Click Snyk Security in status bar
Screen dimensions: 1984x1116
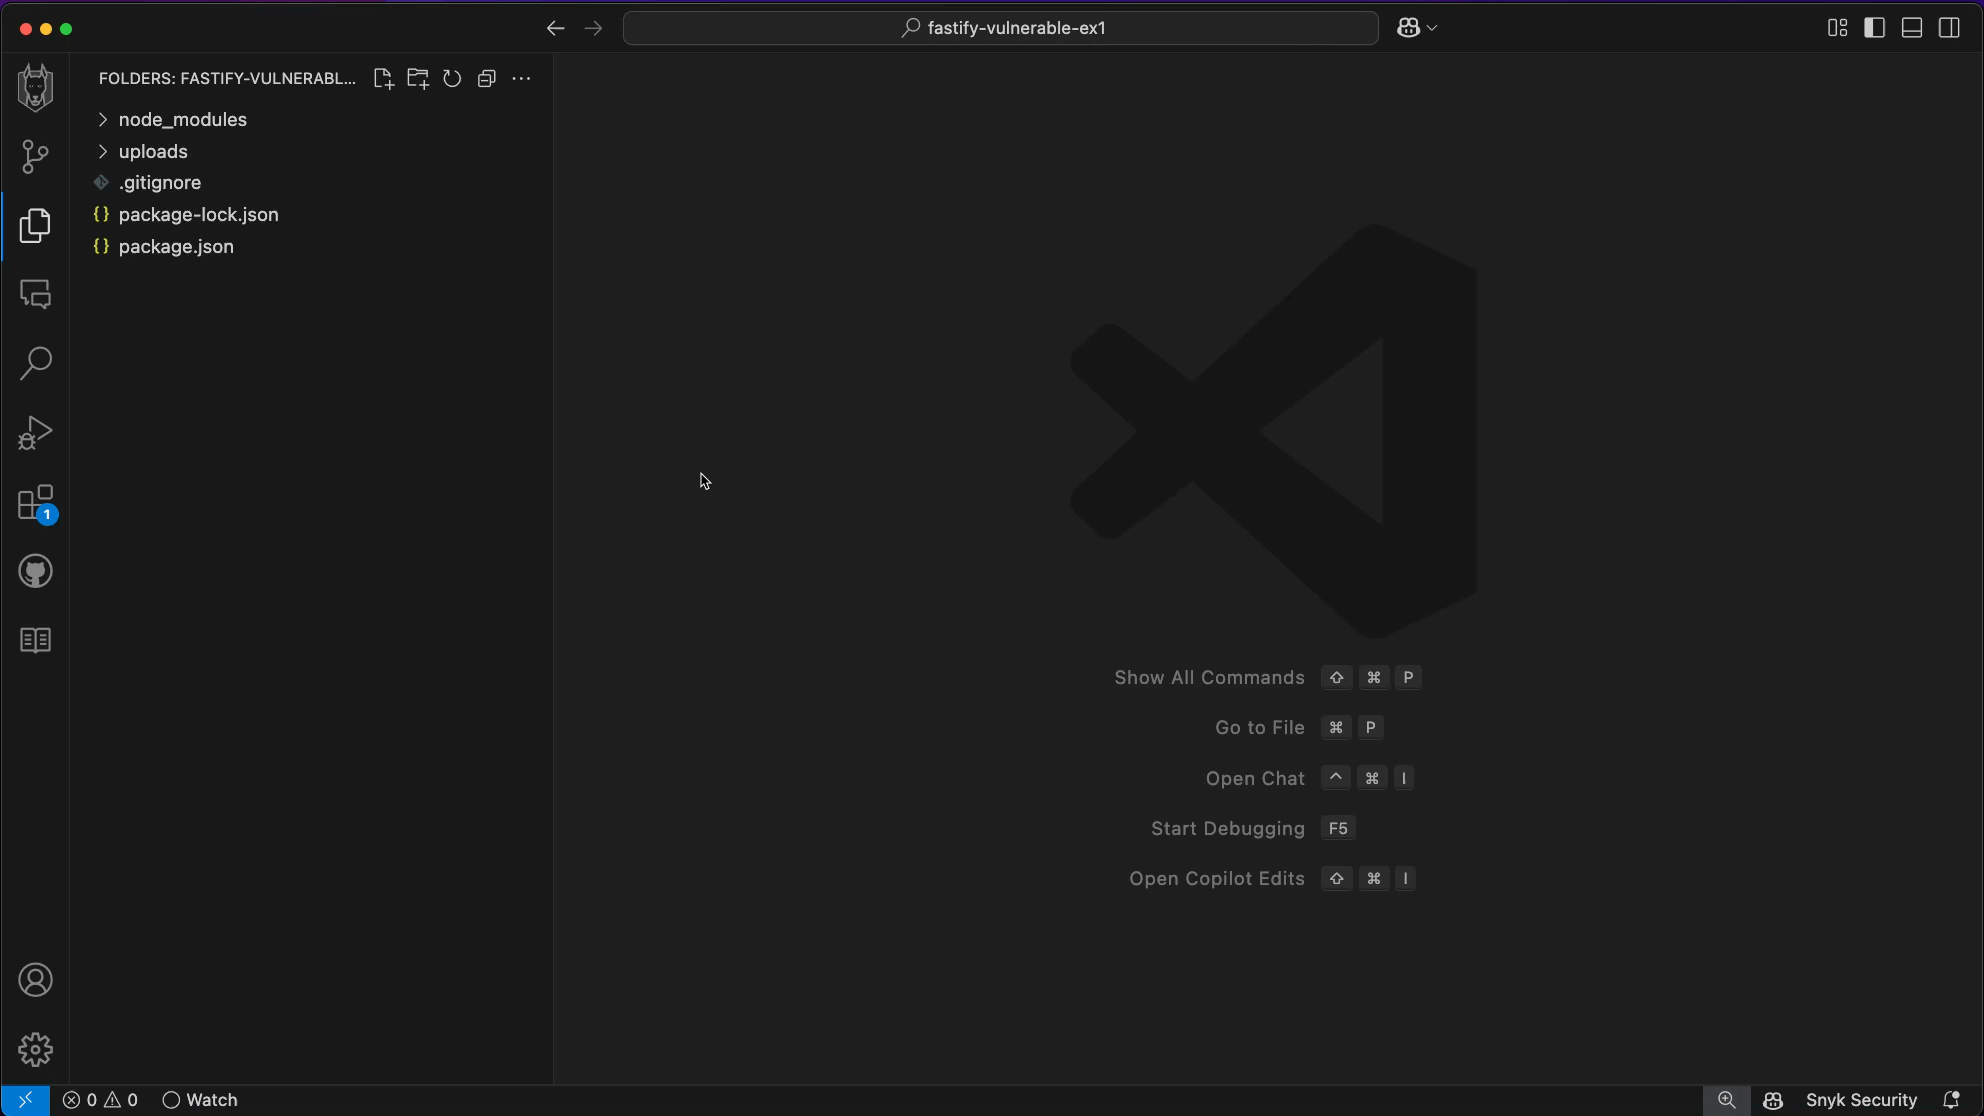tap(1861, 1100)
